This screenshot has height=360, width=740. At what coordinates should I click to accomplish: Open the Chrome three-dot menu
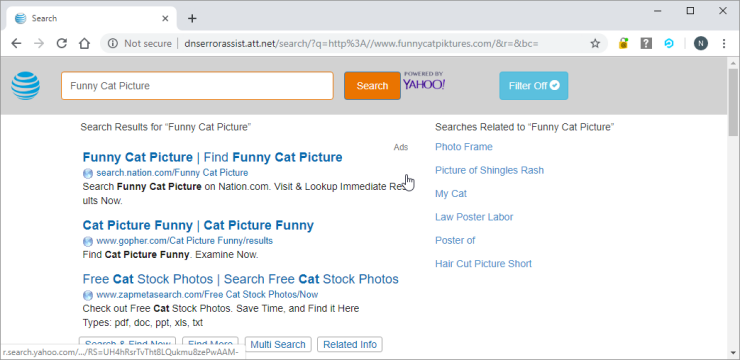(x=724, y=43)
